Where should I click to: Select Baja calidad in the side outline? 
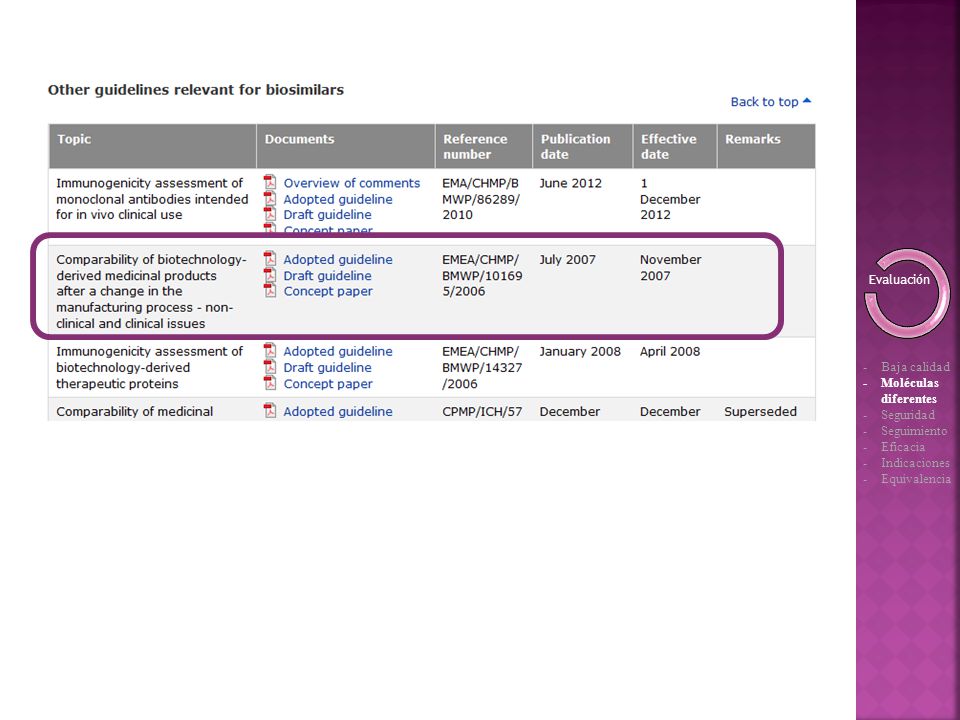coord(915,367)
